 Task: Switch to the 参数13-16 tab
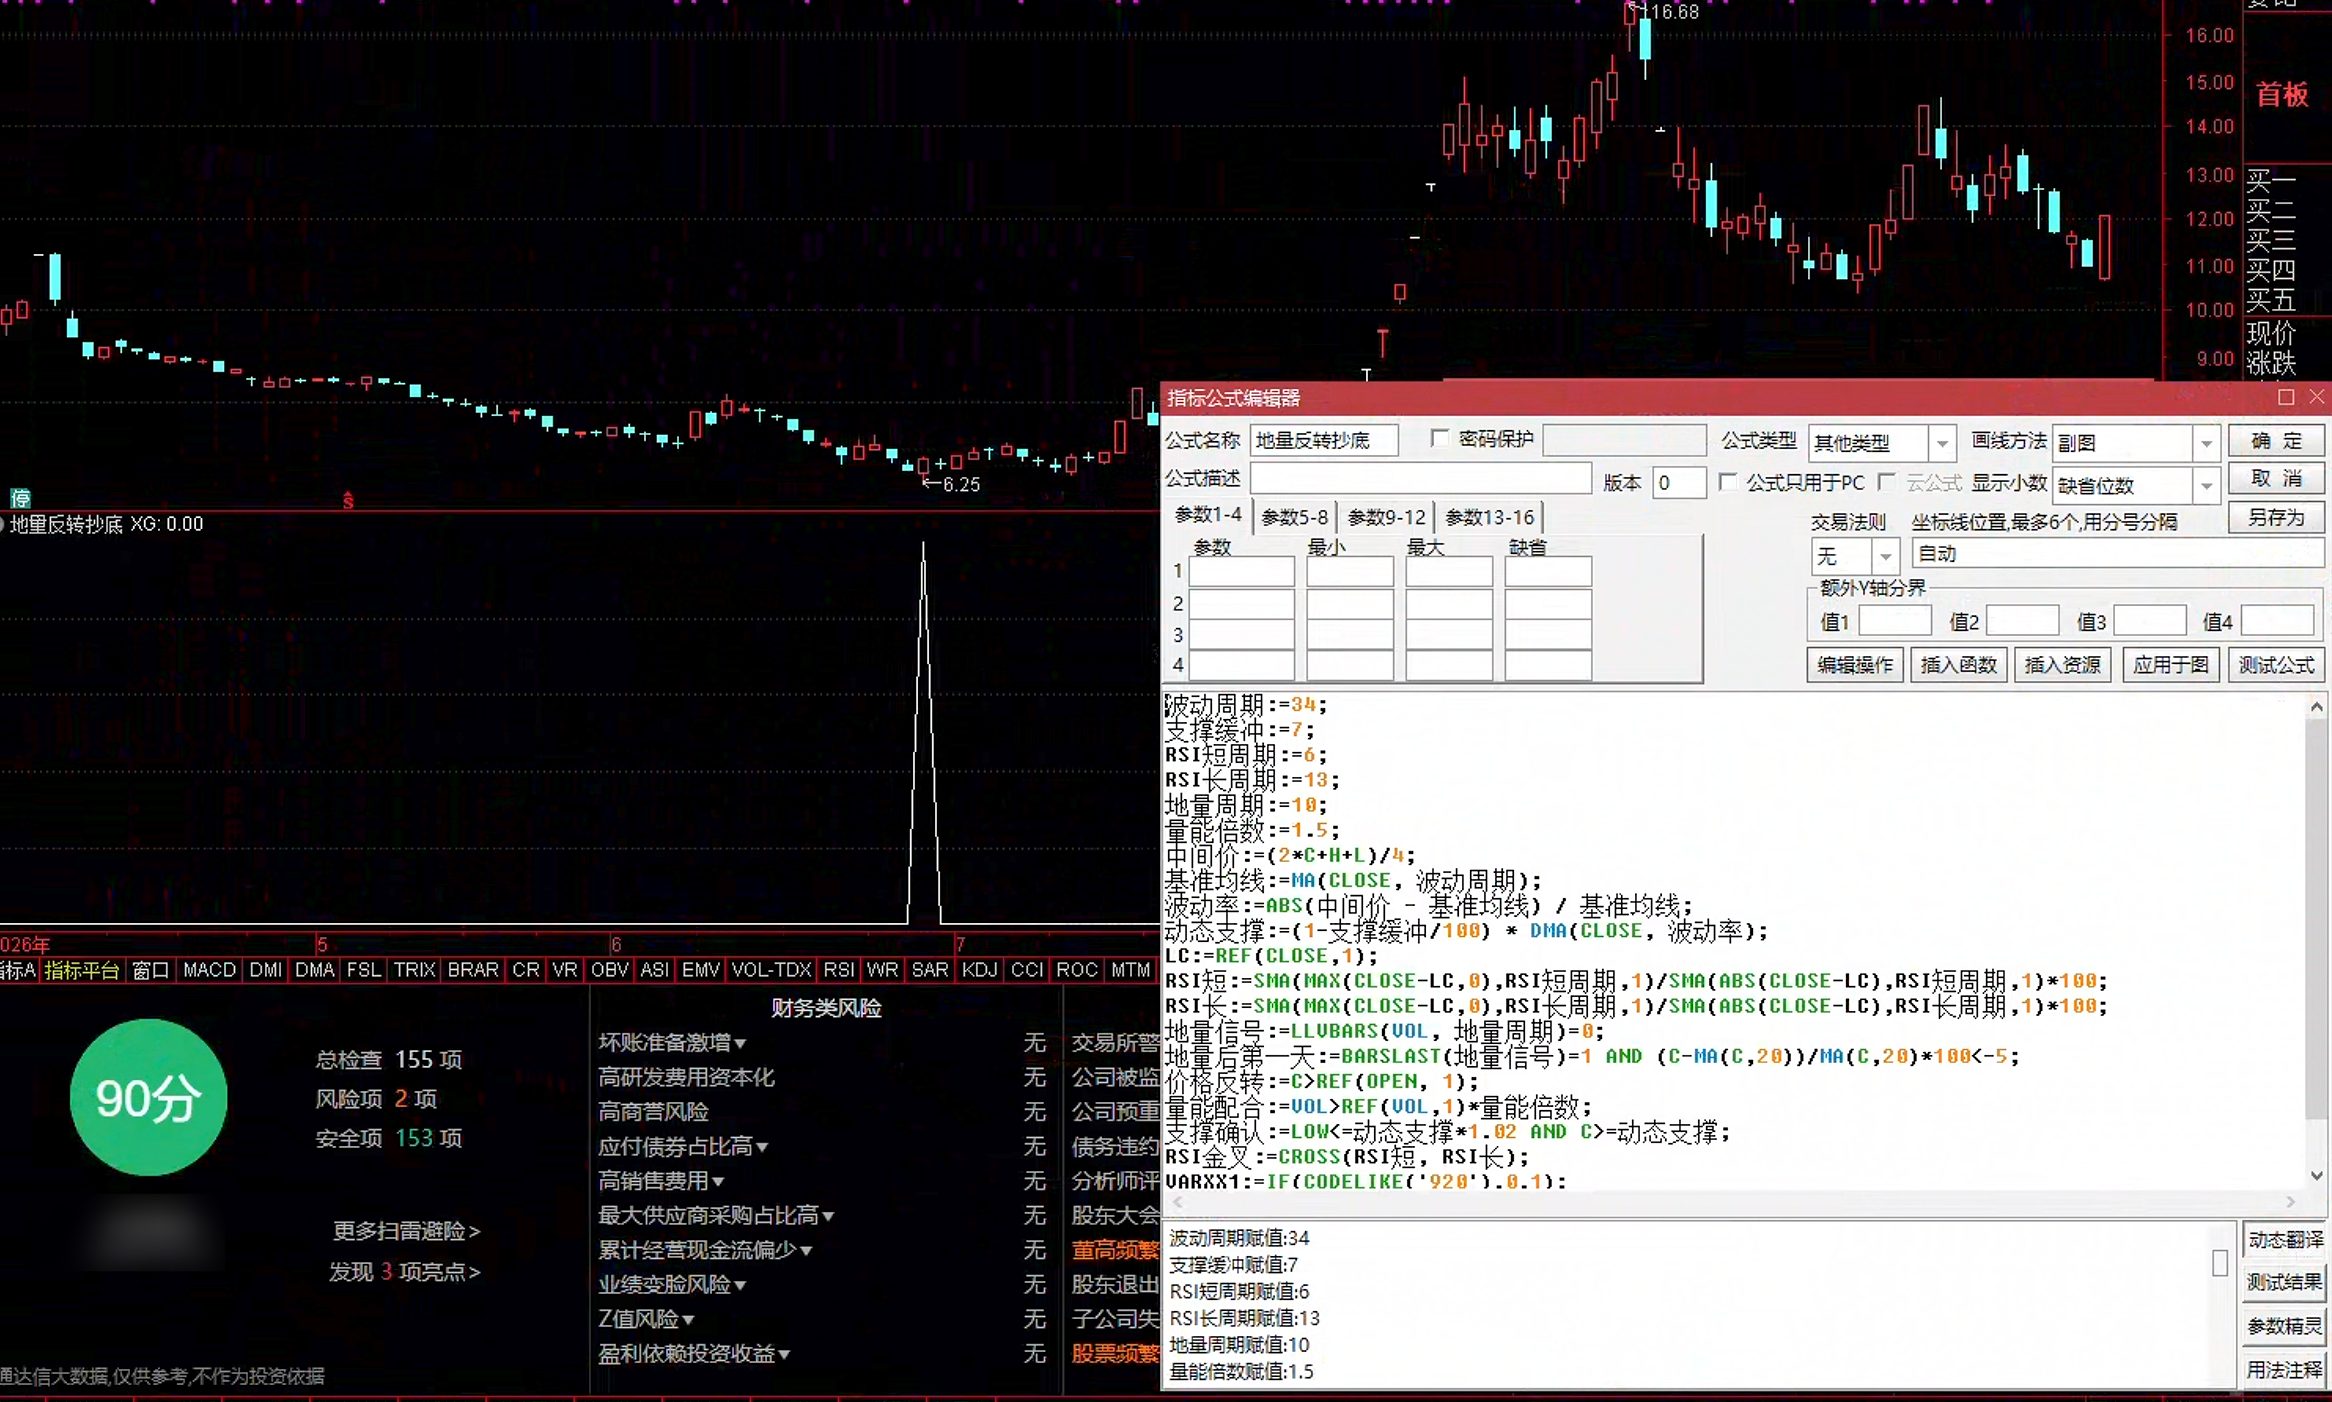coord(1489,517)
